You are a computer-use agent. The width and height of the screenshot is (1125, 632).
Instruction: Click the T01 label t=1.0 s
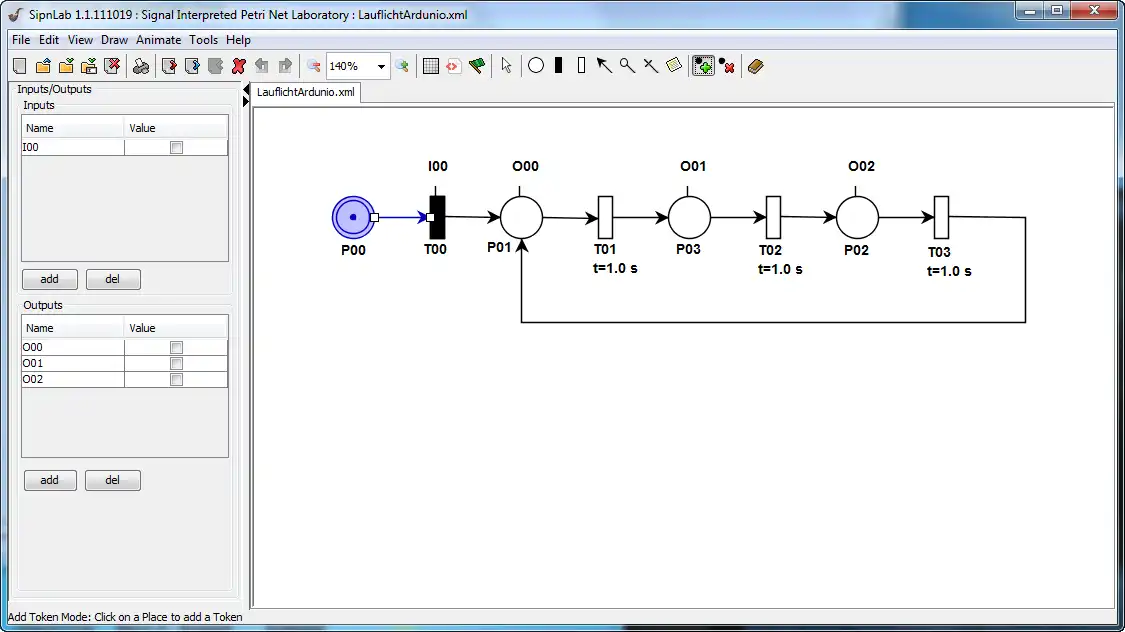click(616, 268)
